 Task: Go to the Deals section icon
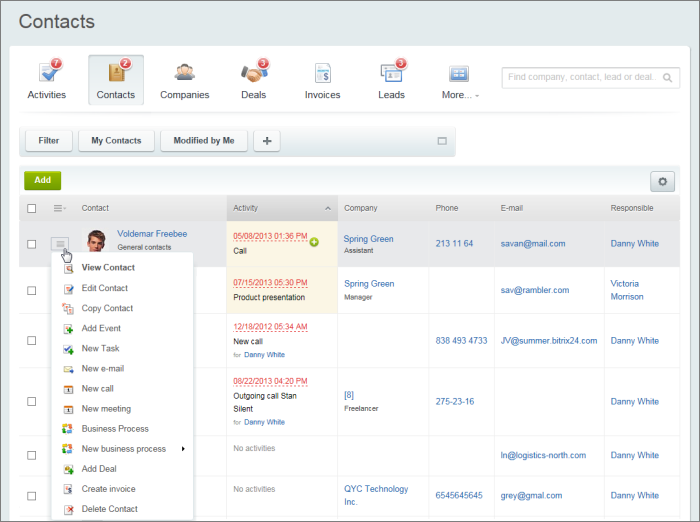pos(254,74)
